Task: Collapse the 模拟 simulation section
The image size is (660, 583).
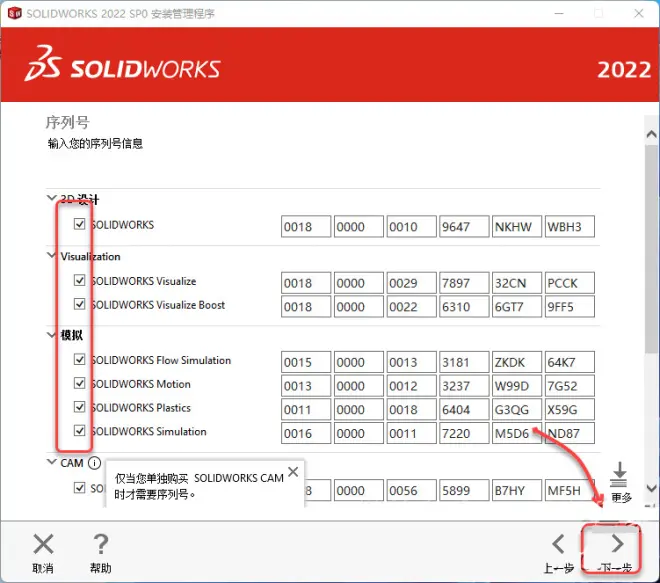Action: [51, 335]
